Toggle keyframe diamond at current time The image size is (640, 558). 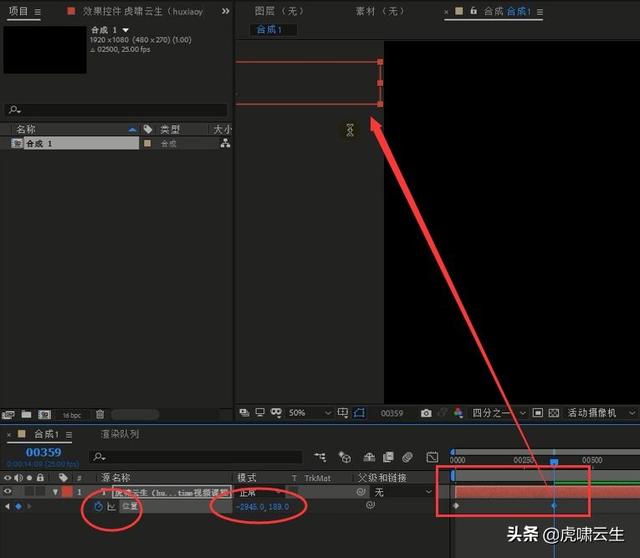point(18,506)
